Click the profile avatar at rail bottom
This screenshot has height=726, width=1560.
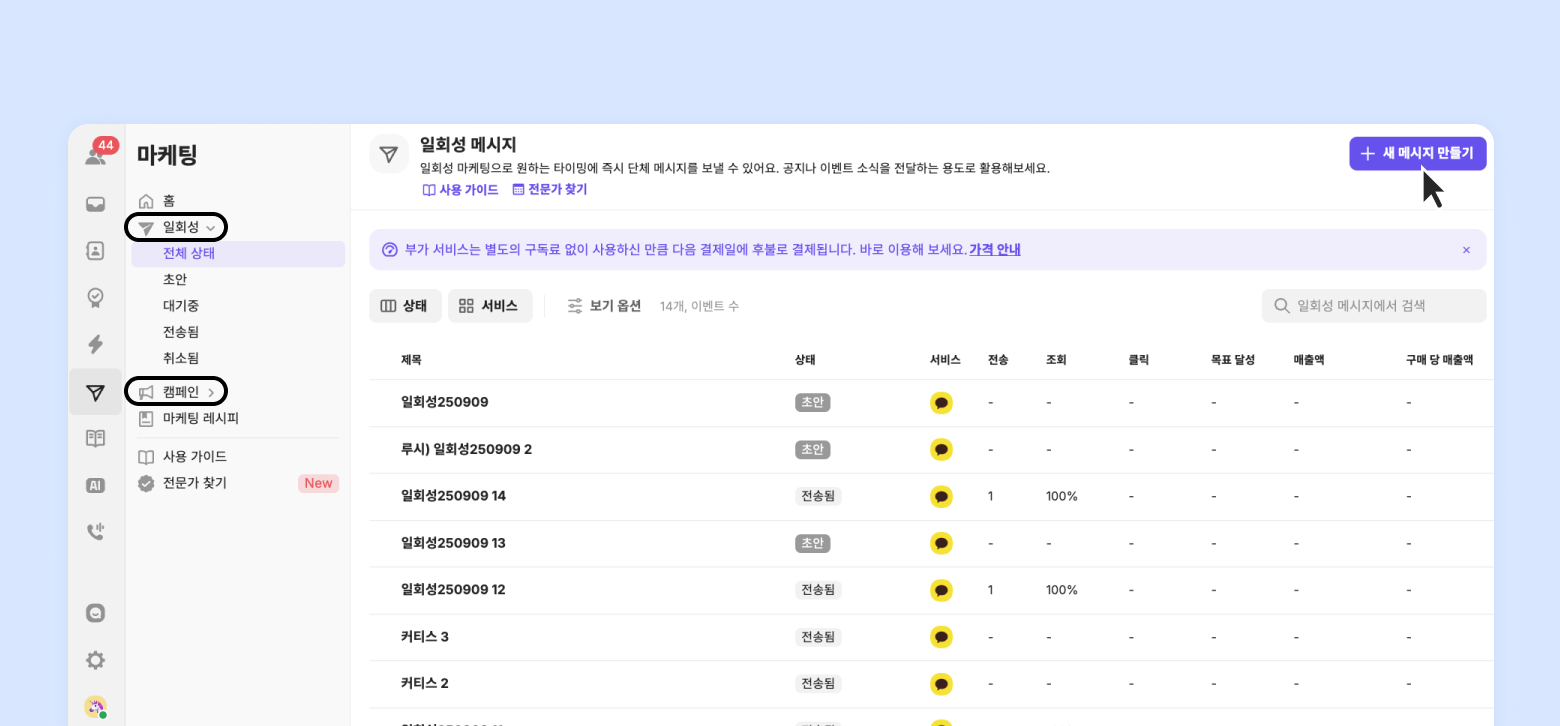click(96, 707)
